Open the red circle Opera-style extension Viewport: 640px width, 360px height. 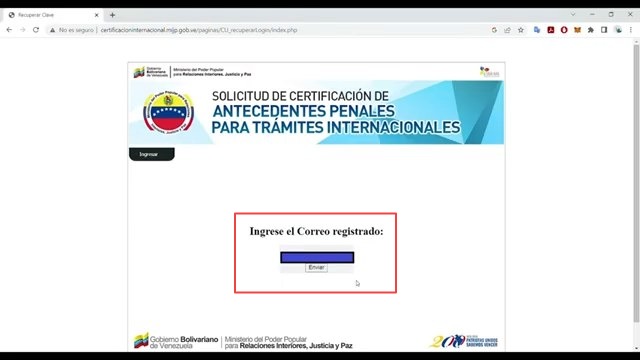pos(564,30)
